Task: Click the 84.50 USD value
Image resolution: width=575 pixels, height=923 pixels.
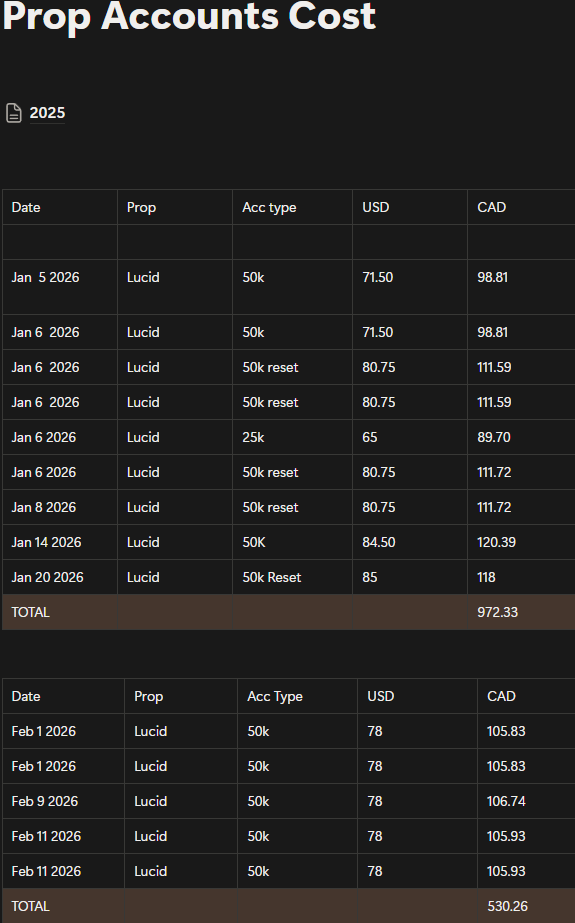Action: click(378, 542)
